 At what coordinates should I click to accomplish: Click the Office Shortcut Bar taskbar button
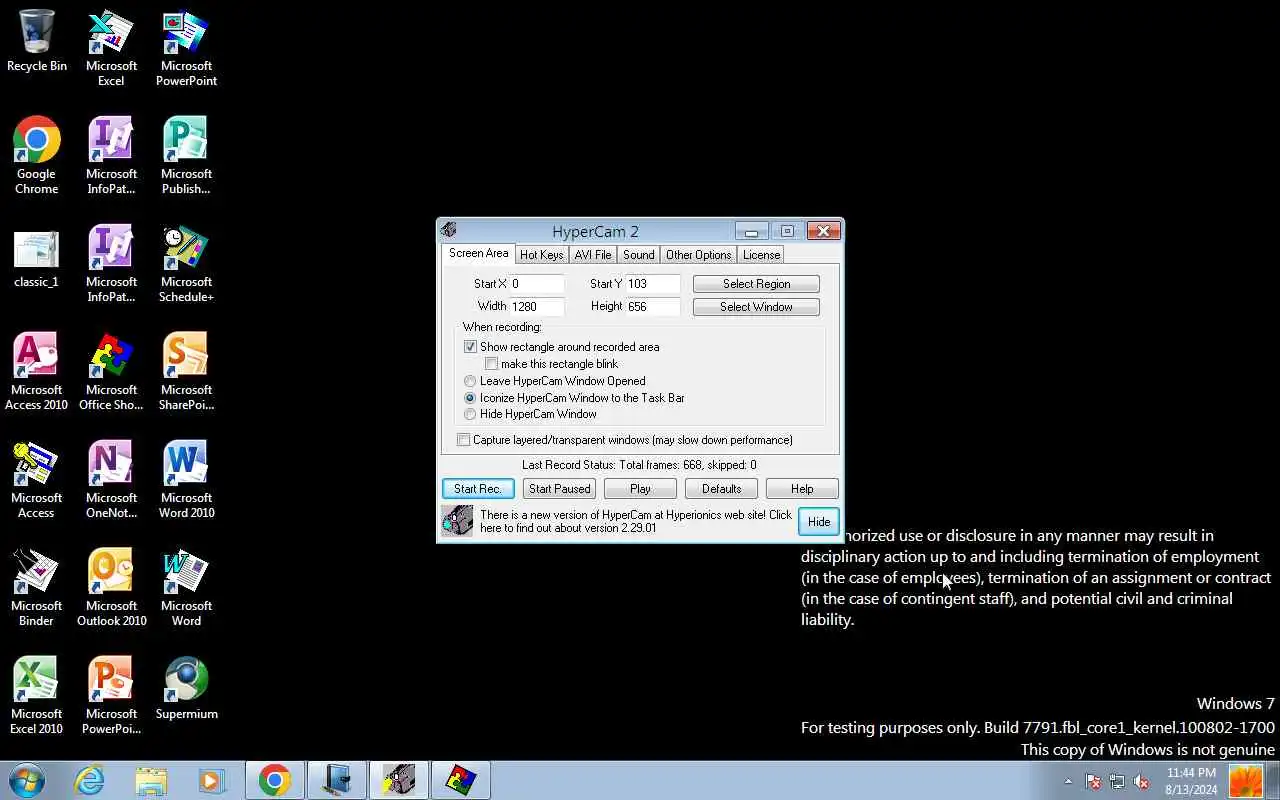click(x=461, y=780)
